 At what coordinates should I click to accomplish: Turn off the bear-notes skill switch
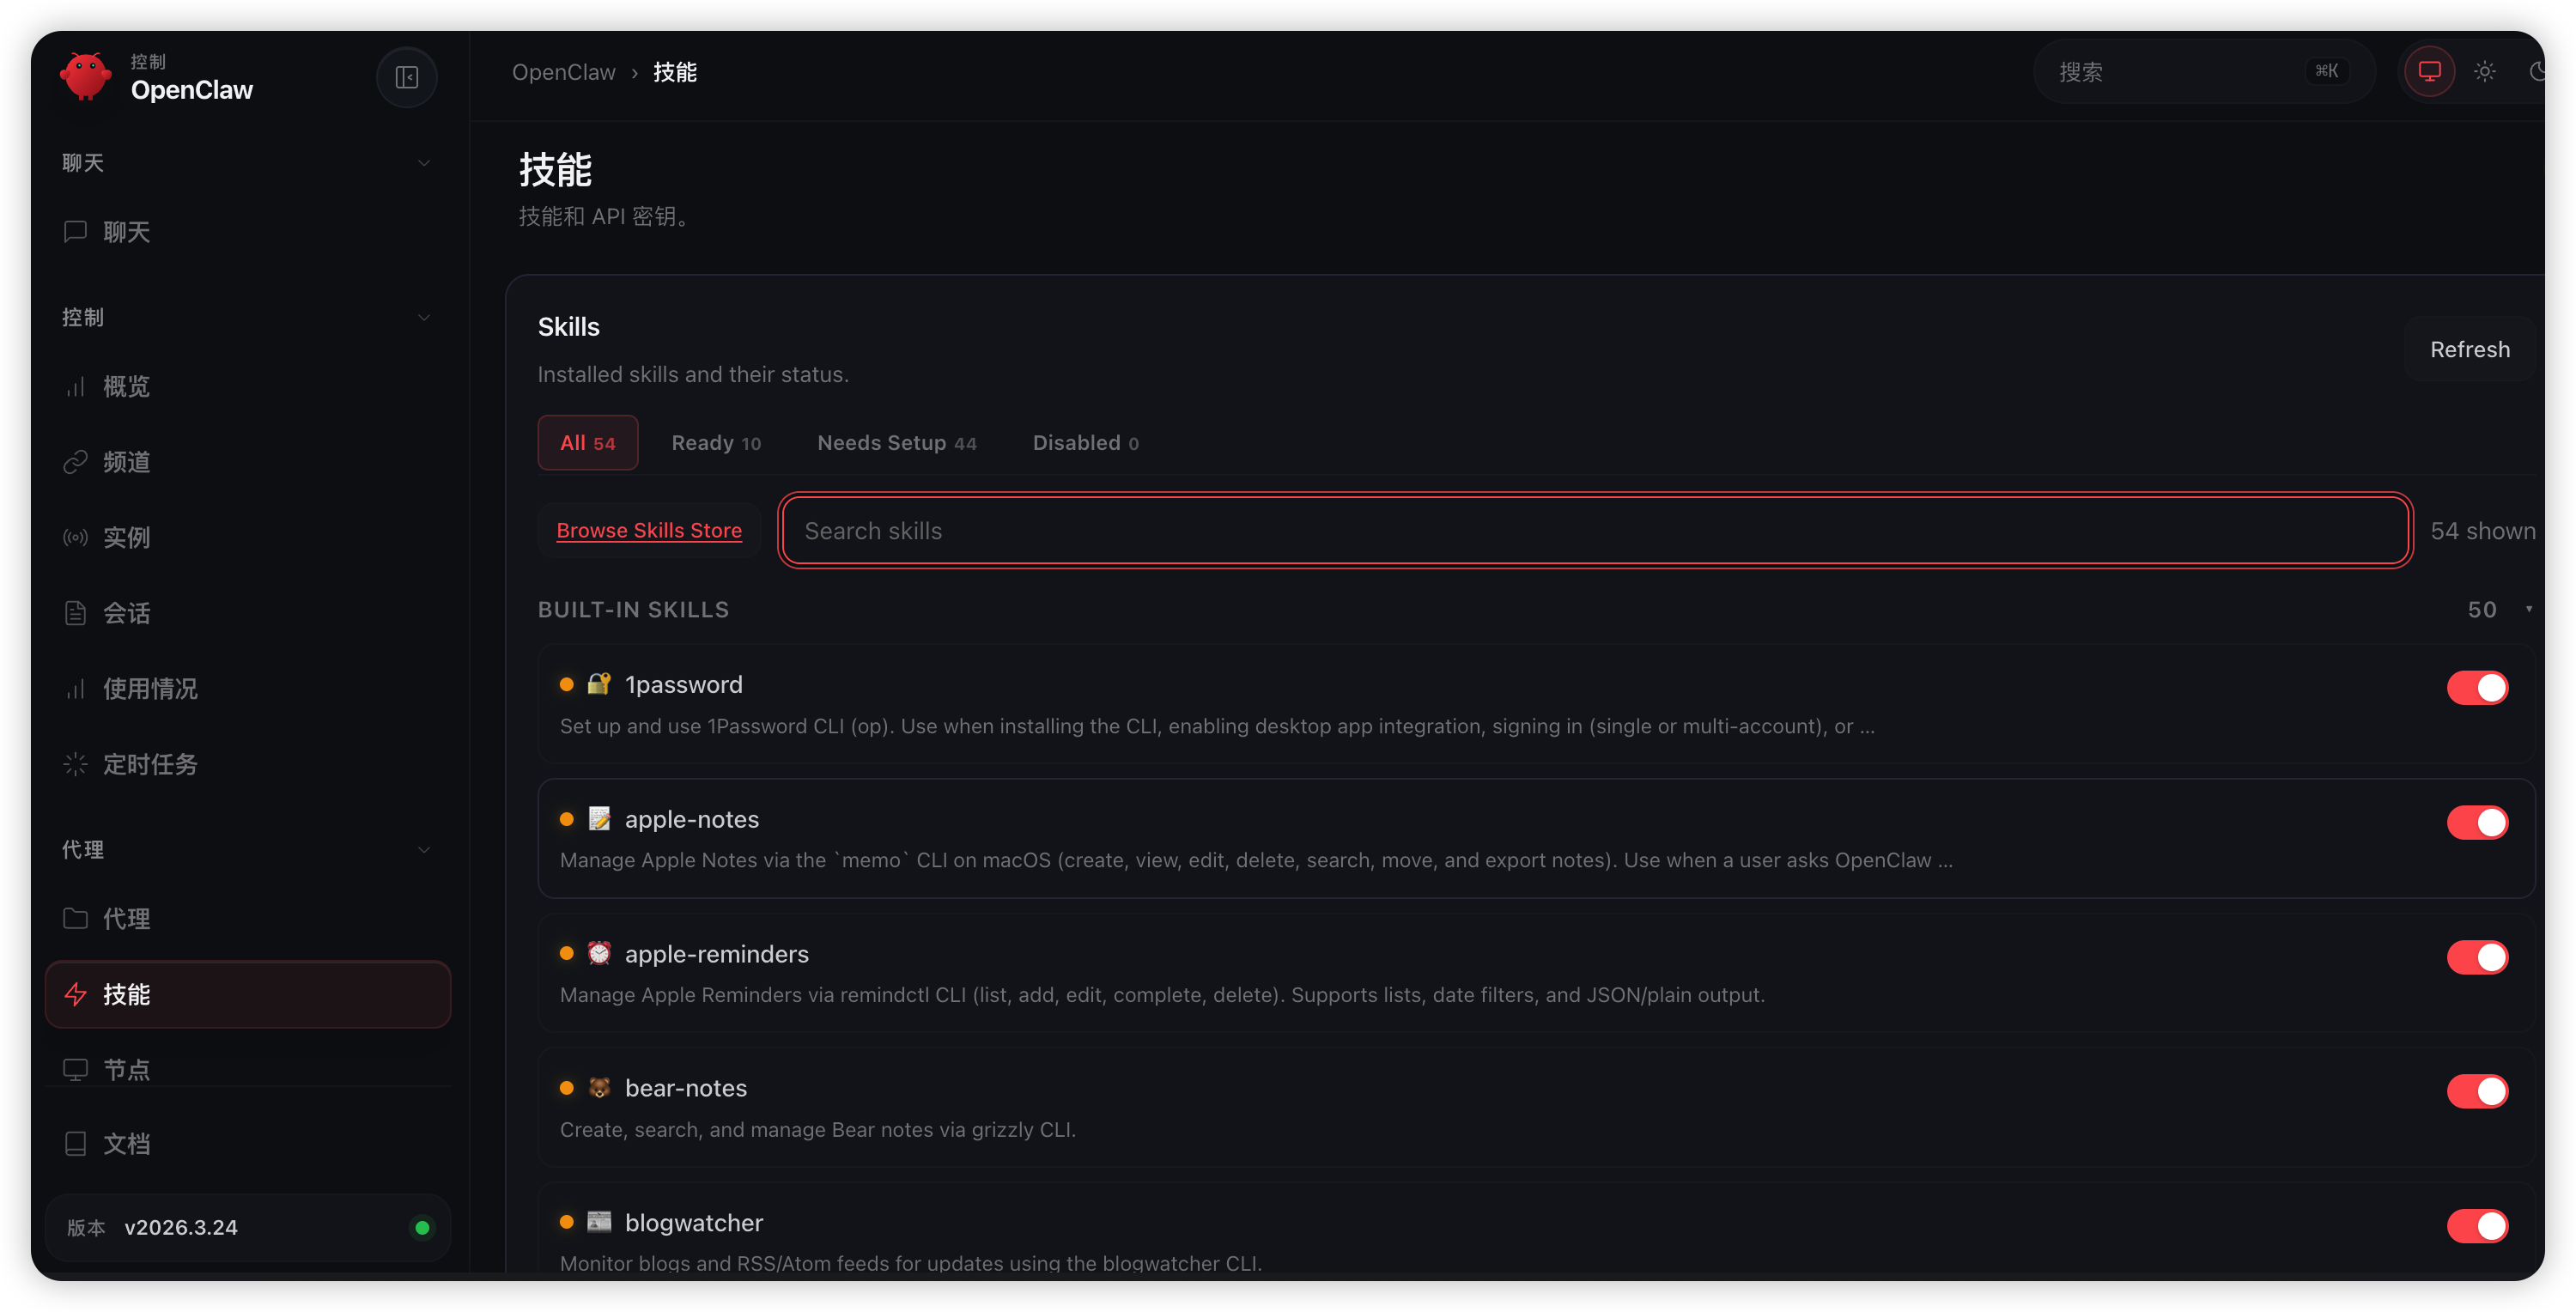2476,1091
